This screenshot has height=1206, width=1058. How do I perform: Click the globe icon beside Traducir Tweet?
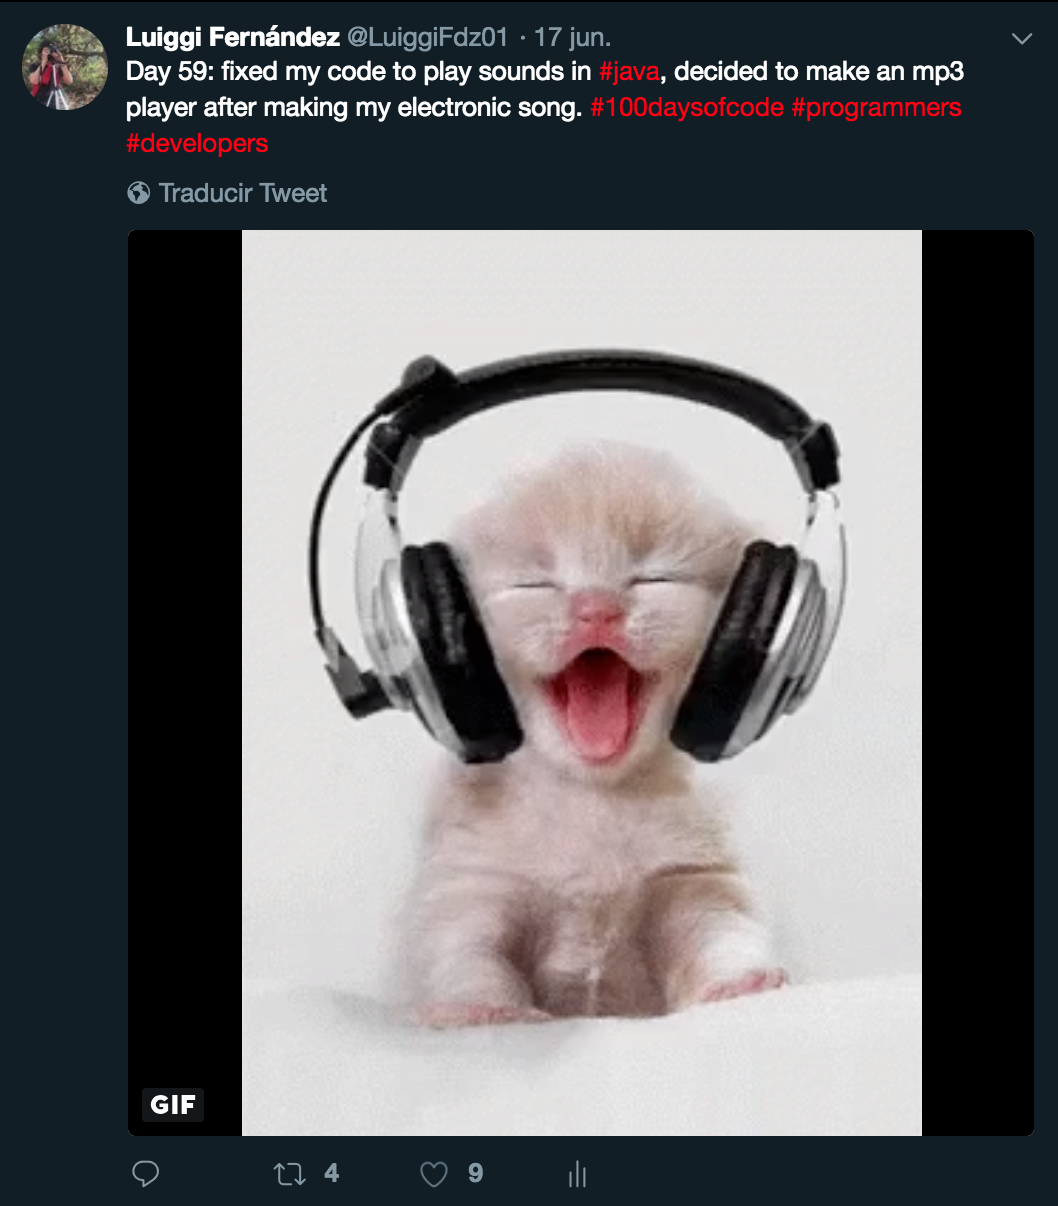138,193
